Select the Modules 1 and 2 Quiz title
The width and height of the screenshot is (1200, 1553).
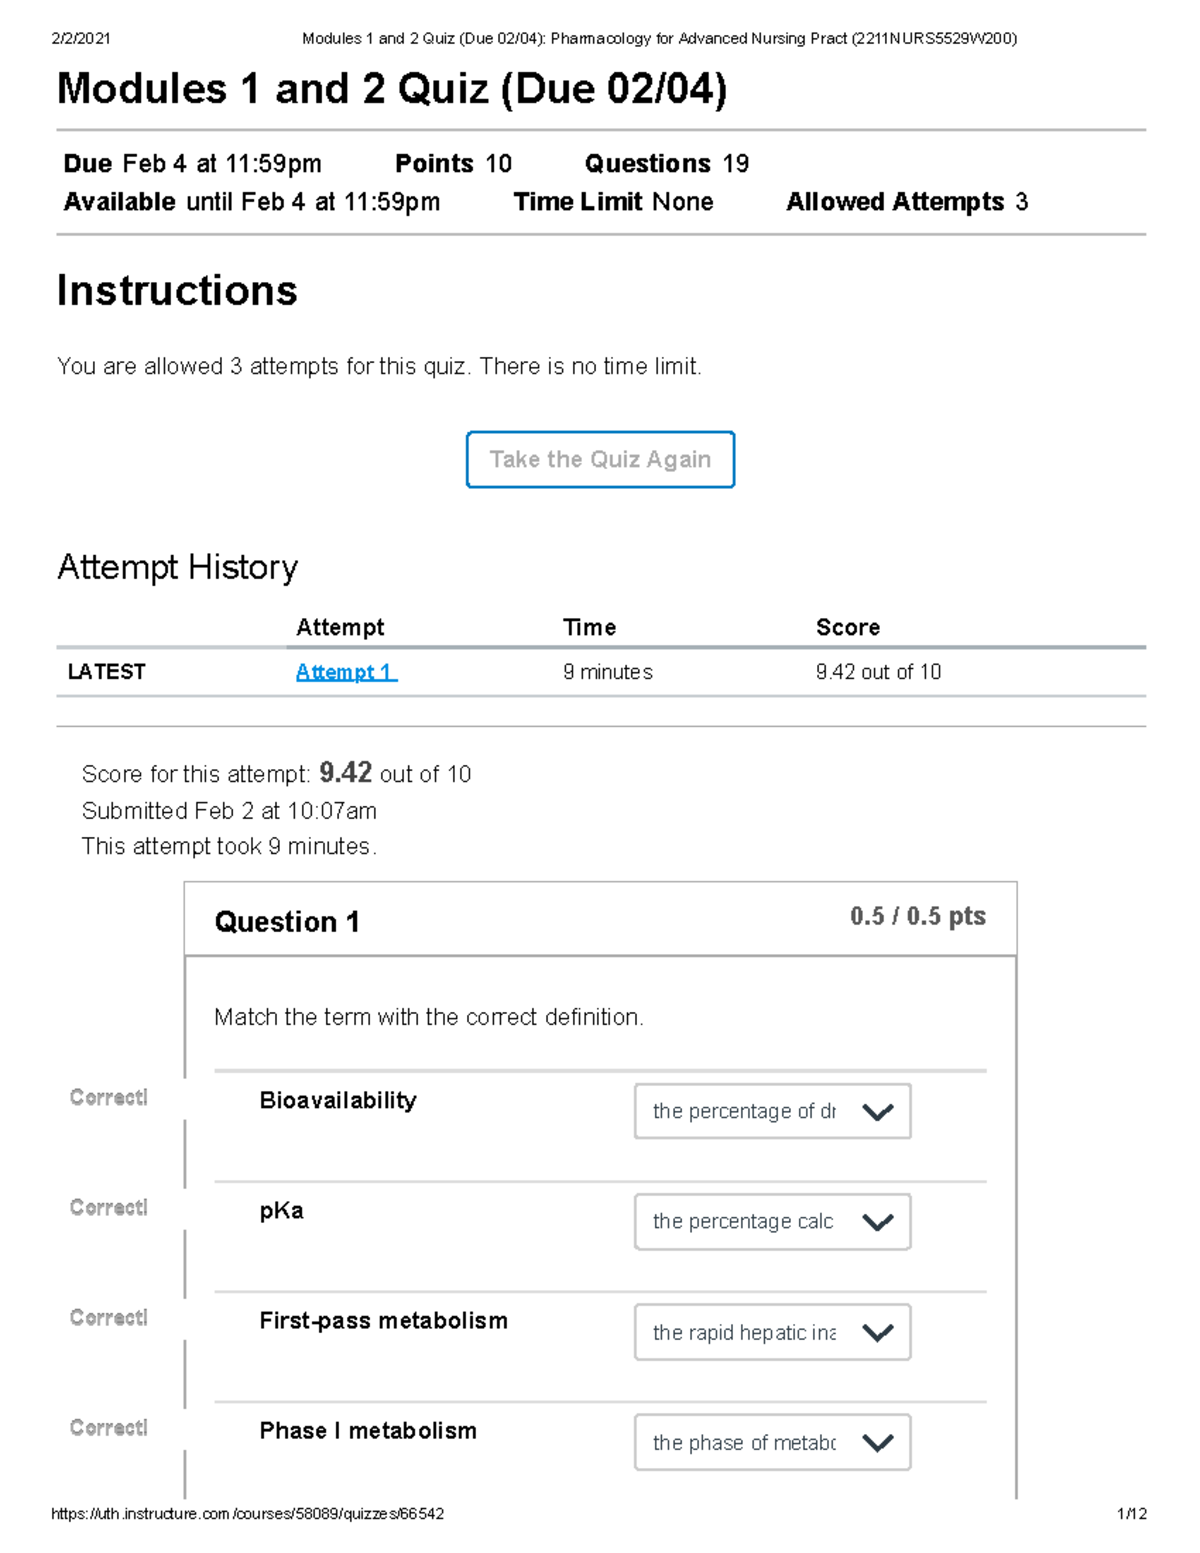click(x=394, y=89)
